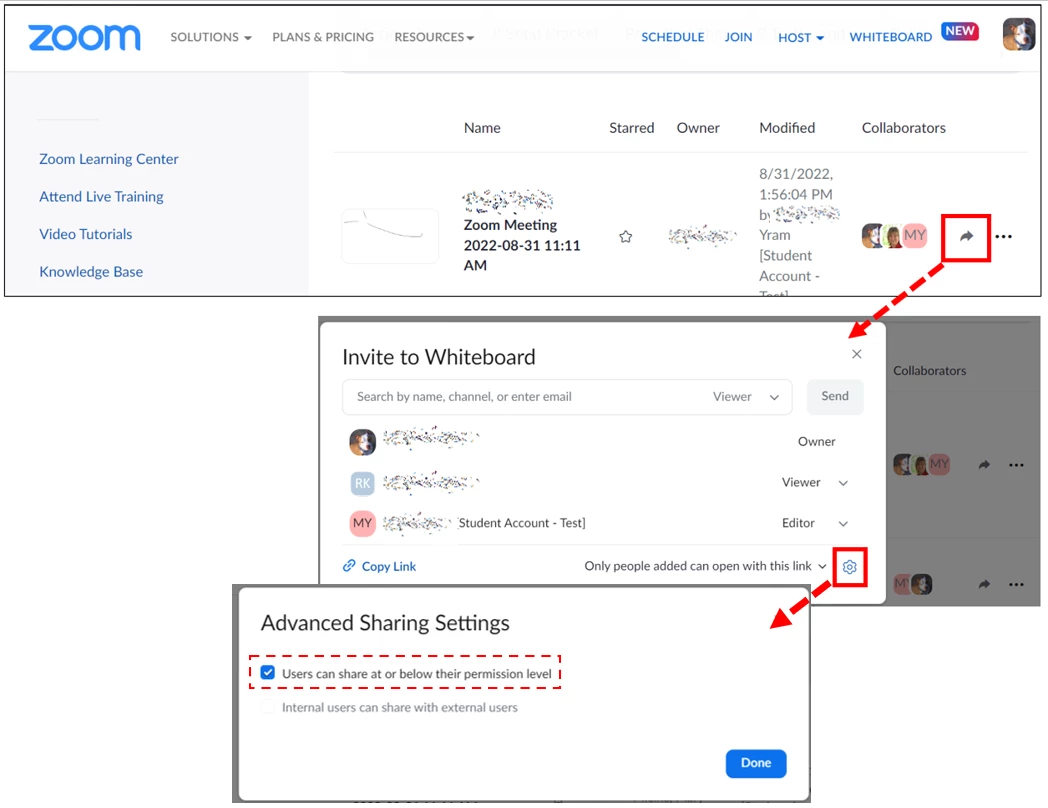Click the Owner column header
1048x808 pixels.
(698, 128)
